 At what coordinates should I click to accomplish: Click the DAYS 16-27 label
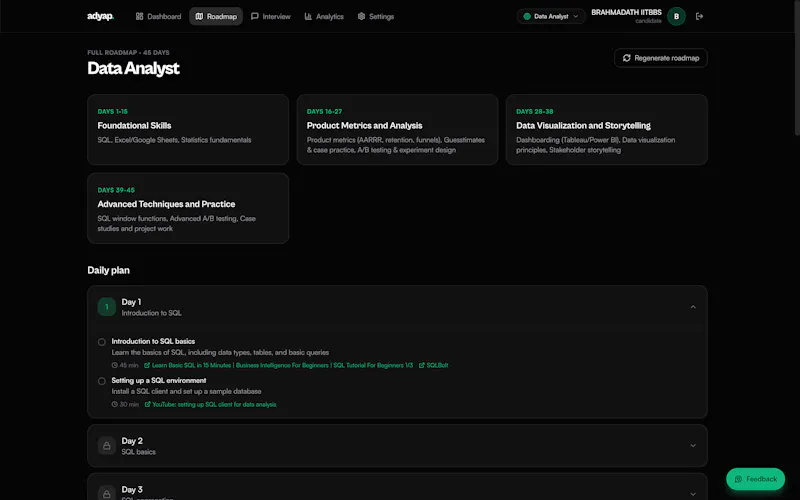324,111
